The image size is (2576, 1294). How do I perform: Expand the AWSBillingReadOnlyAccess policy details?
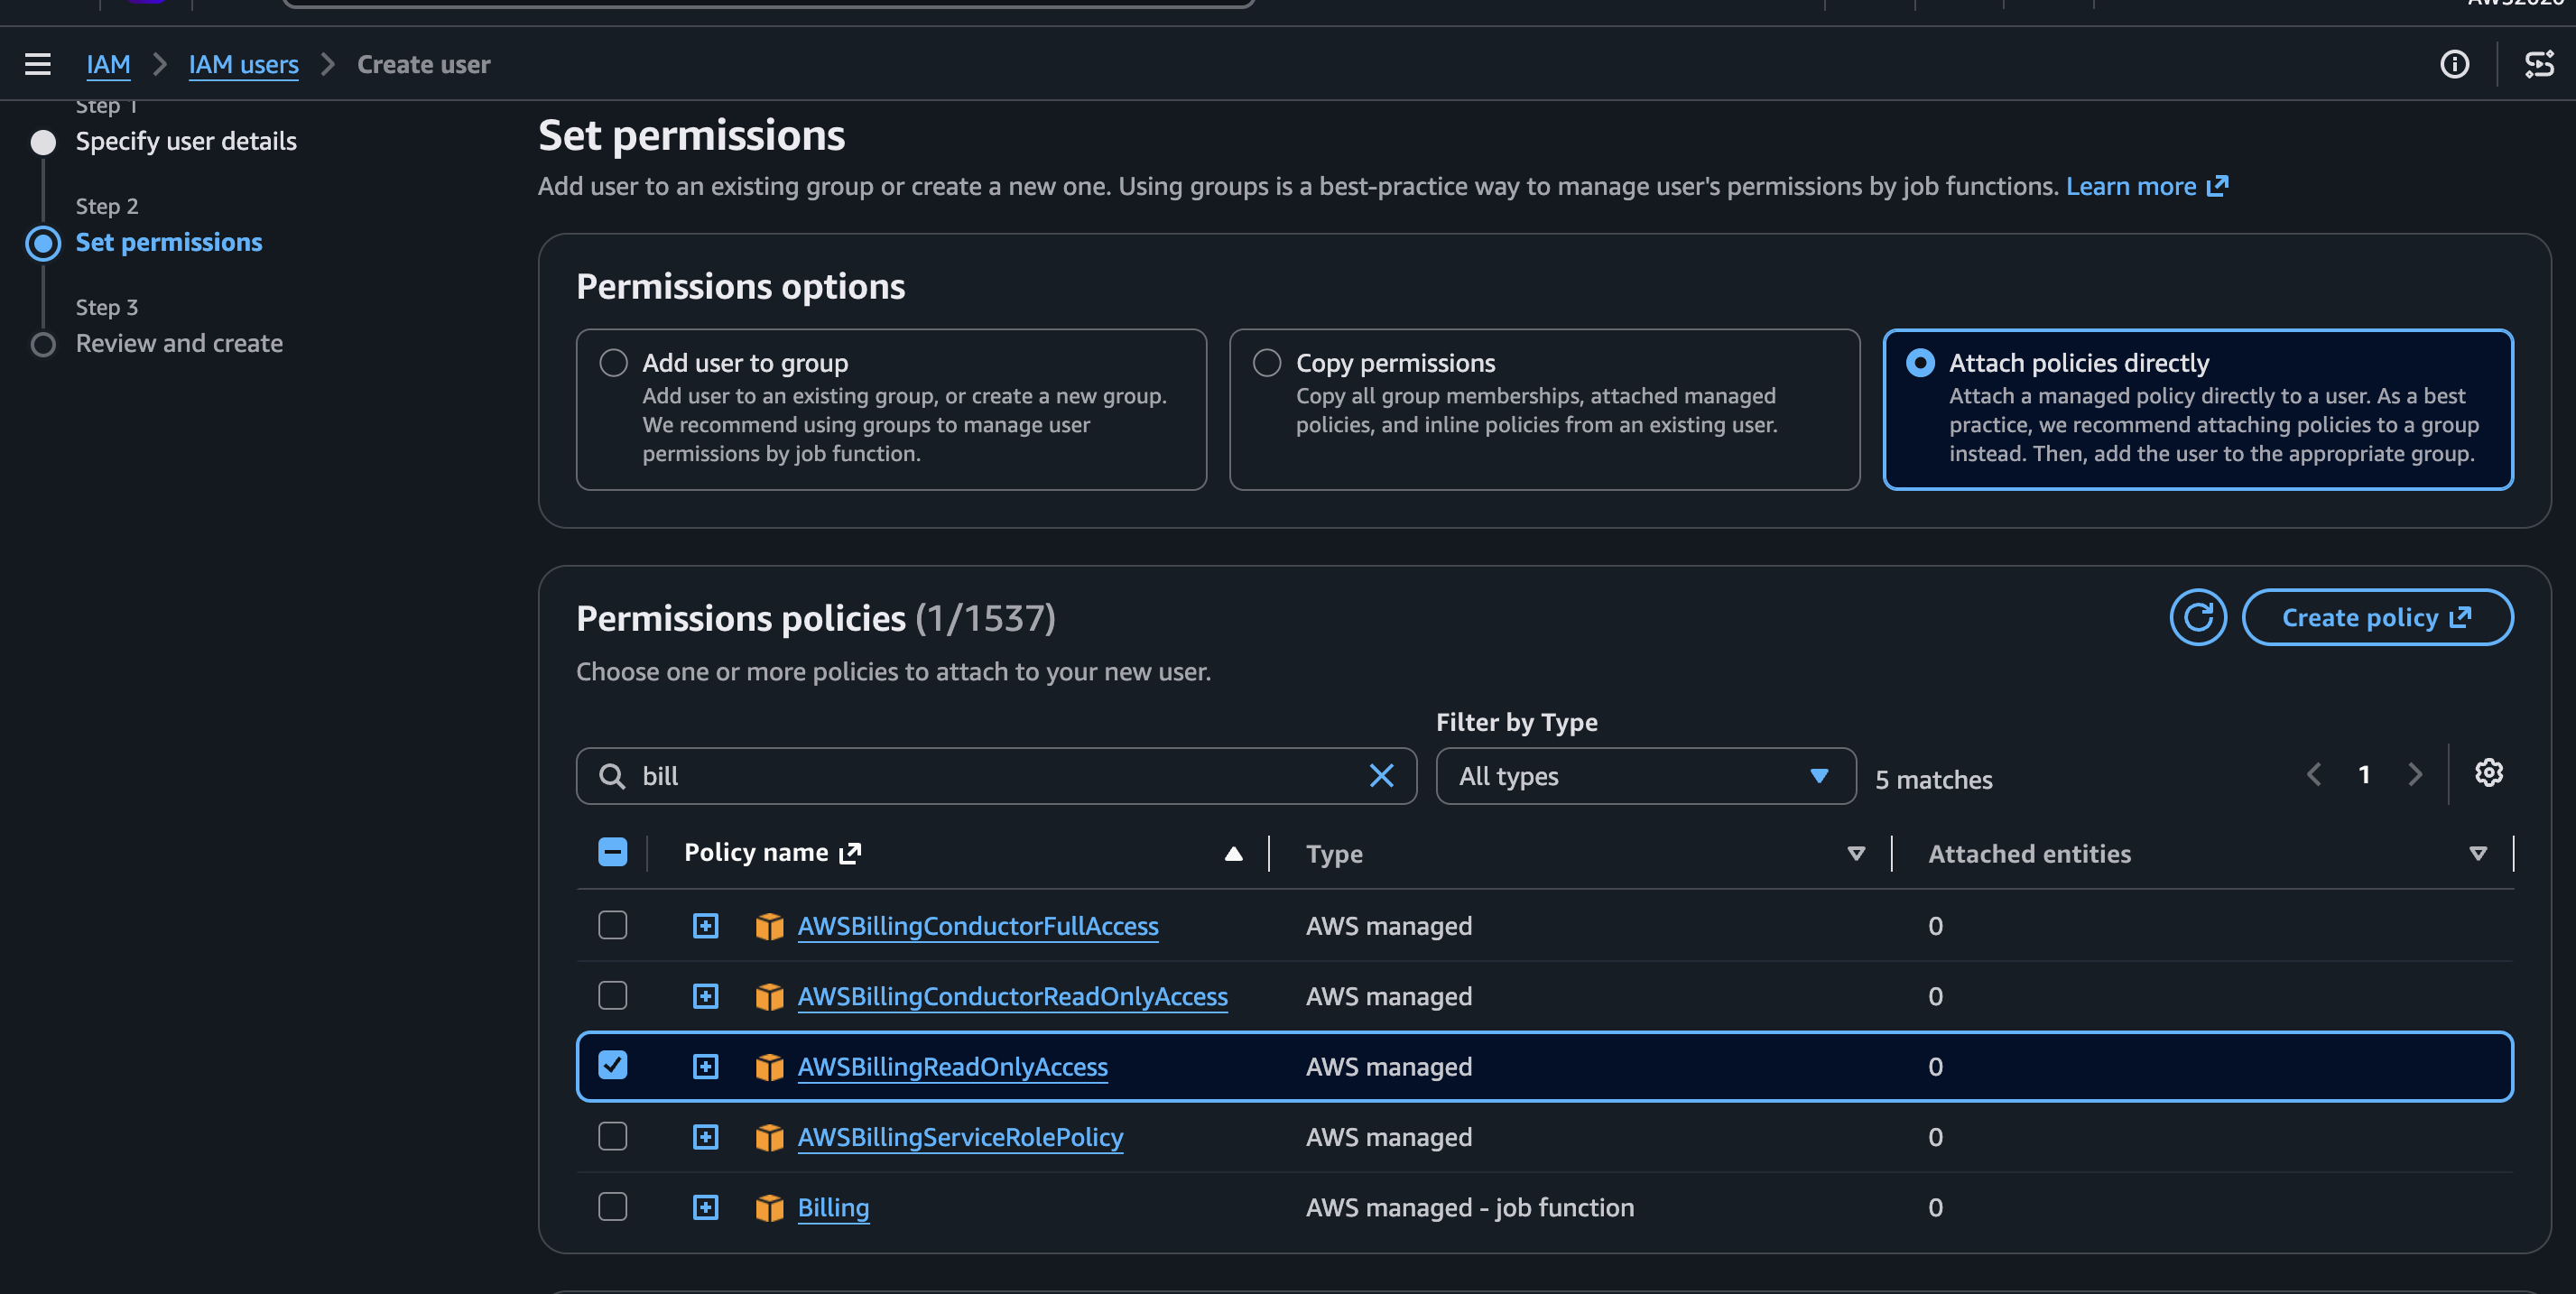(706, 1067)
